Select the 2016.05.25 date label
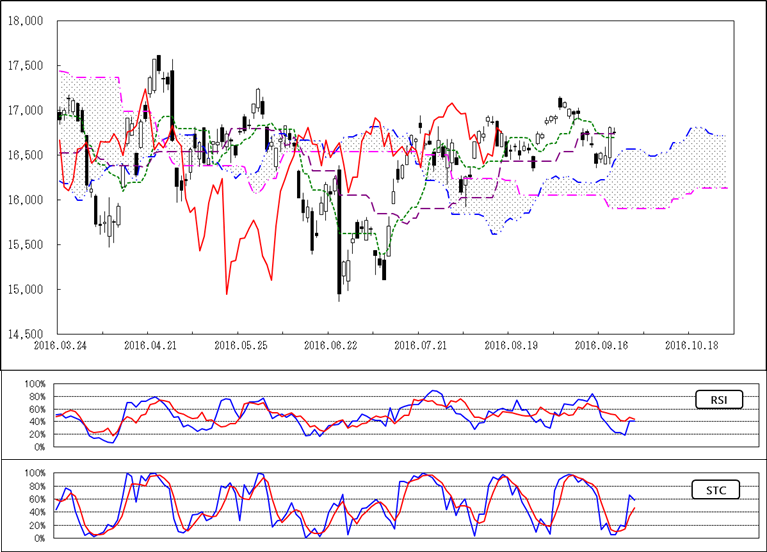This screenshot has height=552, width=767. pos(239,344)
